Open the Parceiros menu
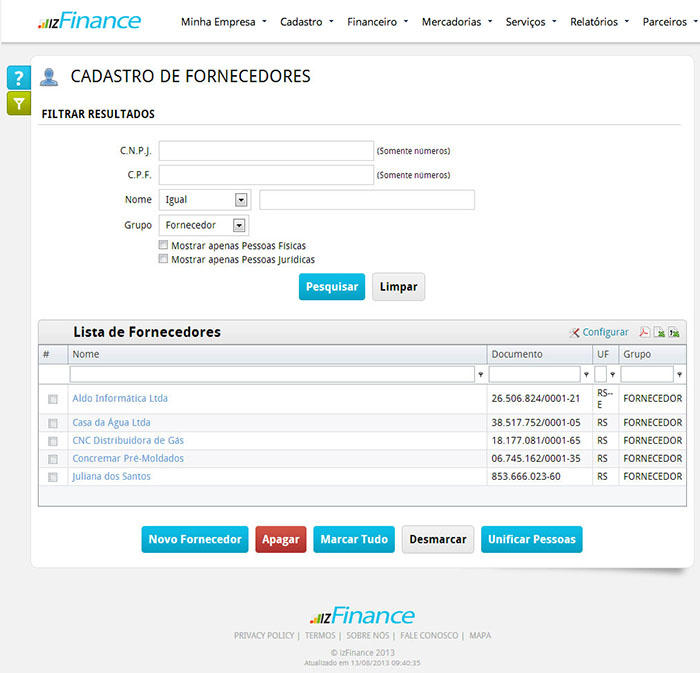Image resolution: width=700 pixels, height=673 pixels. pyautogui.click(x=670, y=22)
